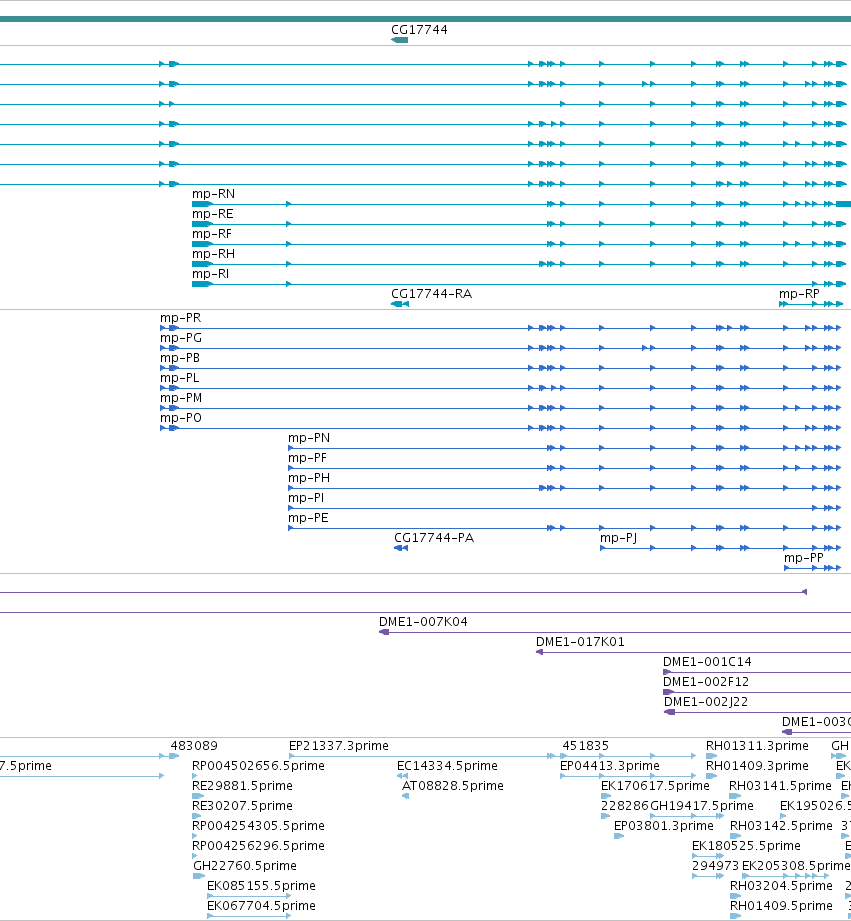
Task: Click the DME1-017K01 clone arrowhead
Action: click(539, 652)
